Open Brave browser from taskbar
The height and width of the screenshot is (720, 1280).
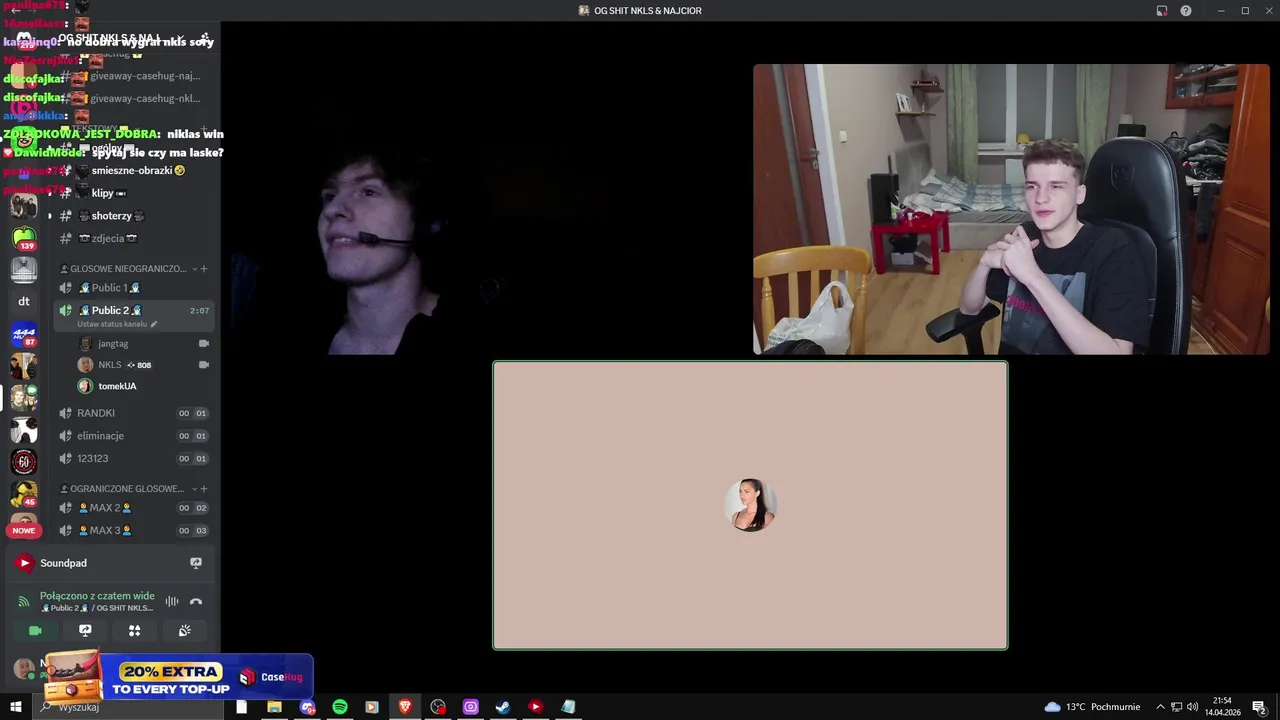click(405, 707)
